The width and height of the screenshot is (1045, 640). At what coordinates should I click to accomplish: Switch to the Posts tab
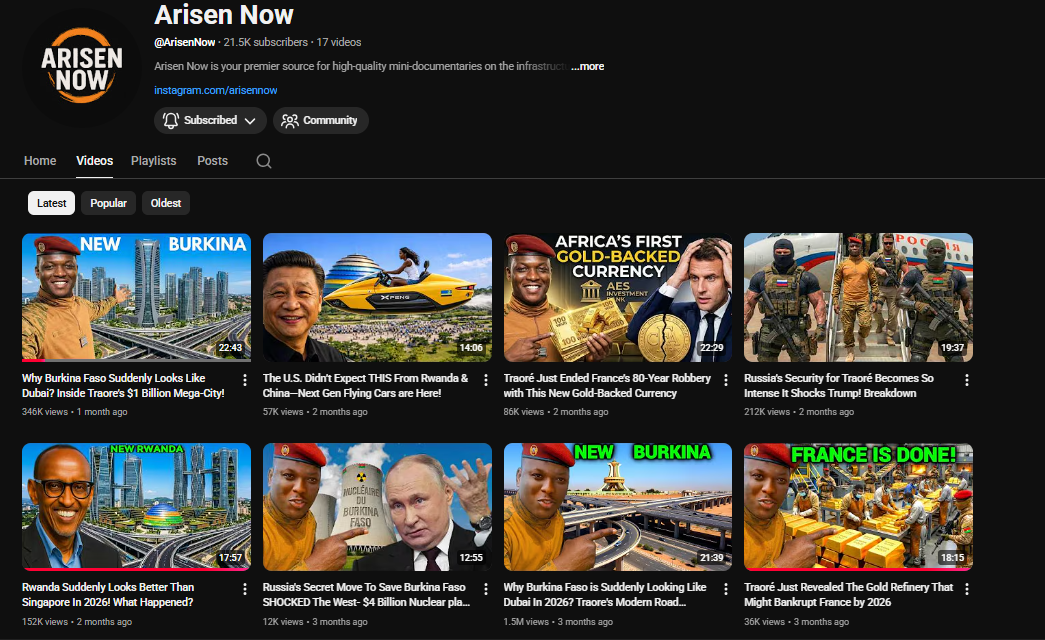point(212,161)
